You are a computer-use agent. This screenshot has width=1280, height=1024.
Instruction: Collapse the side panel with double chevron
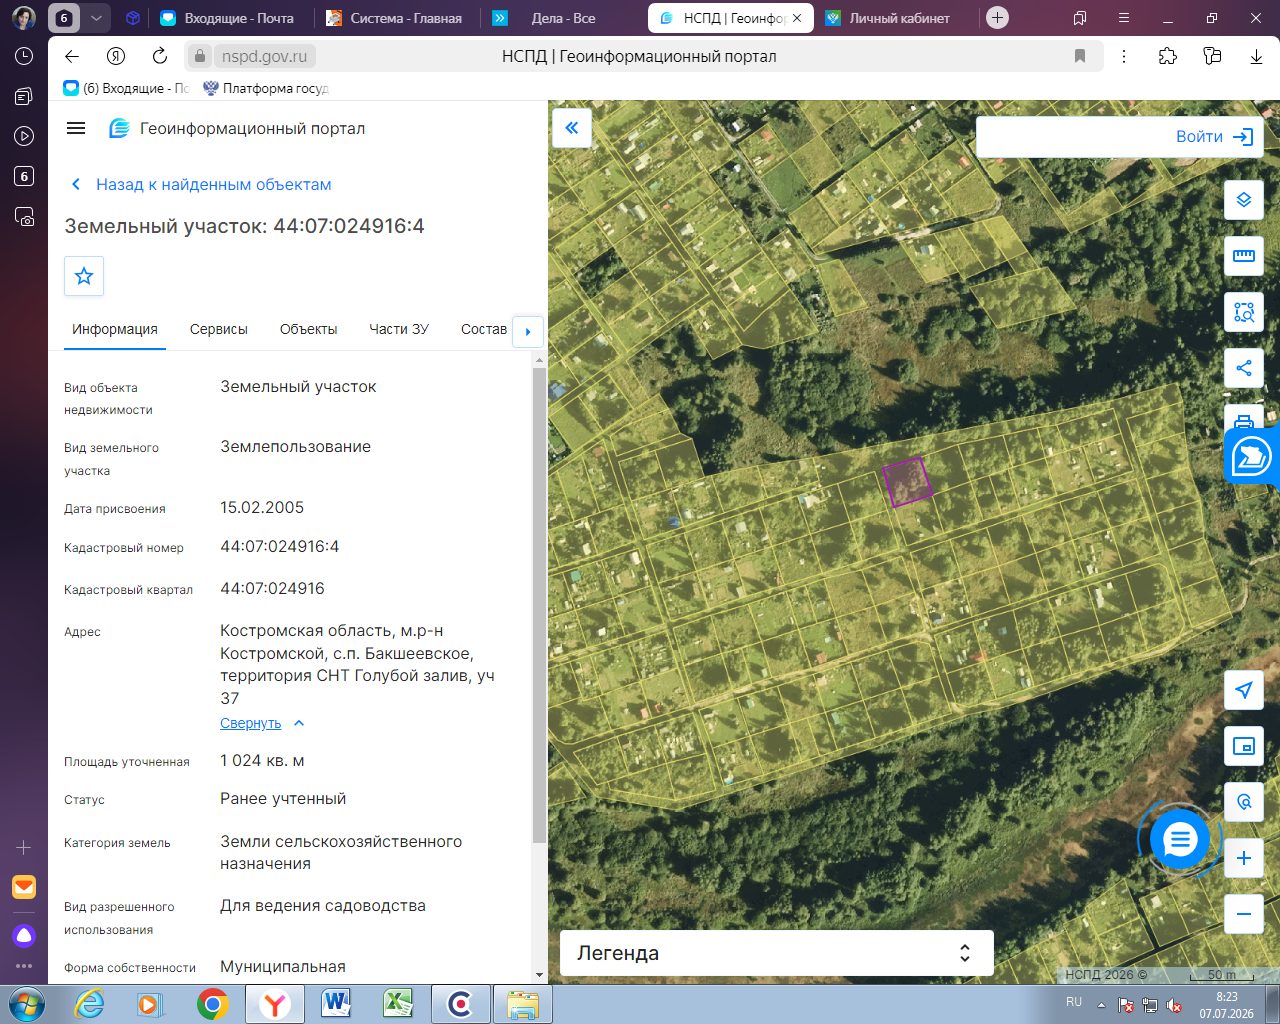click(572, 128)
